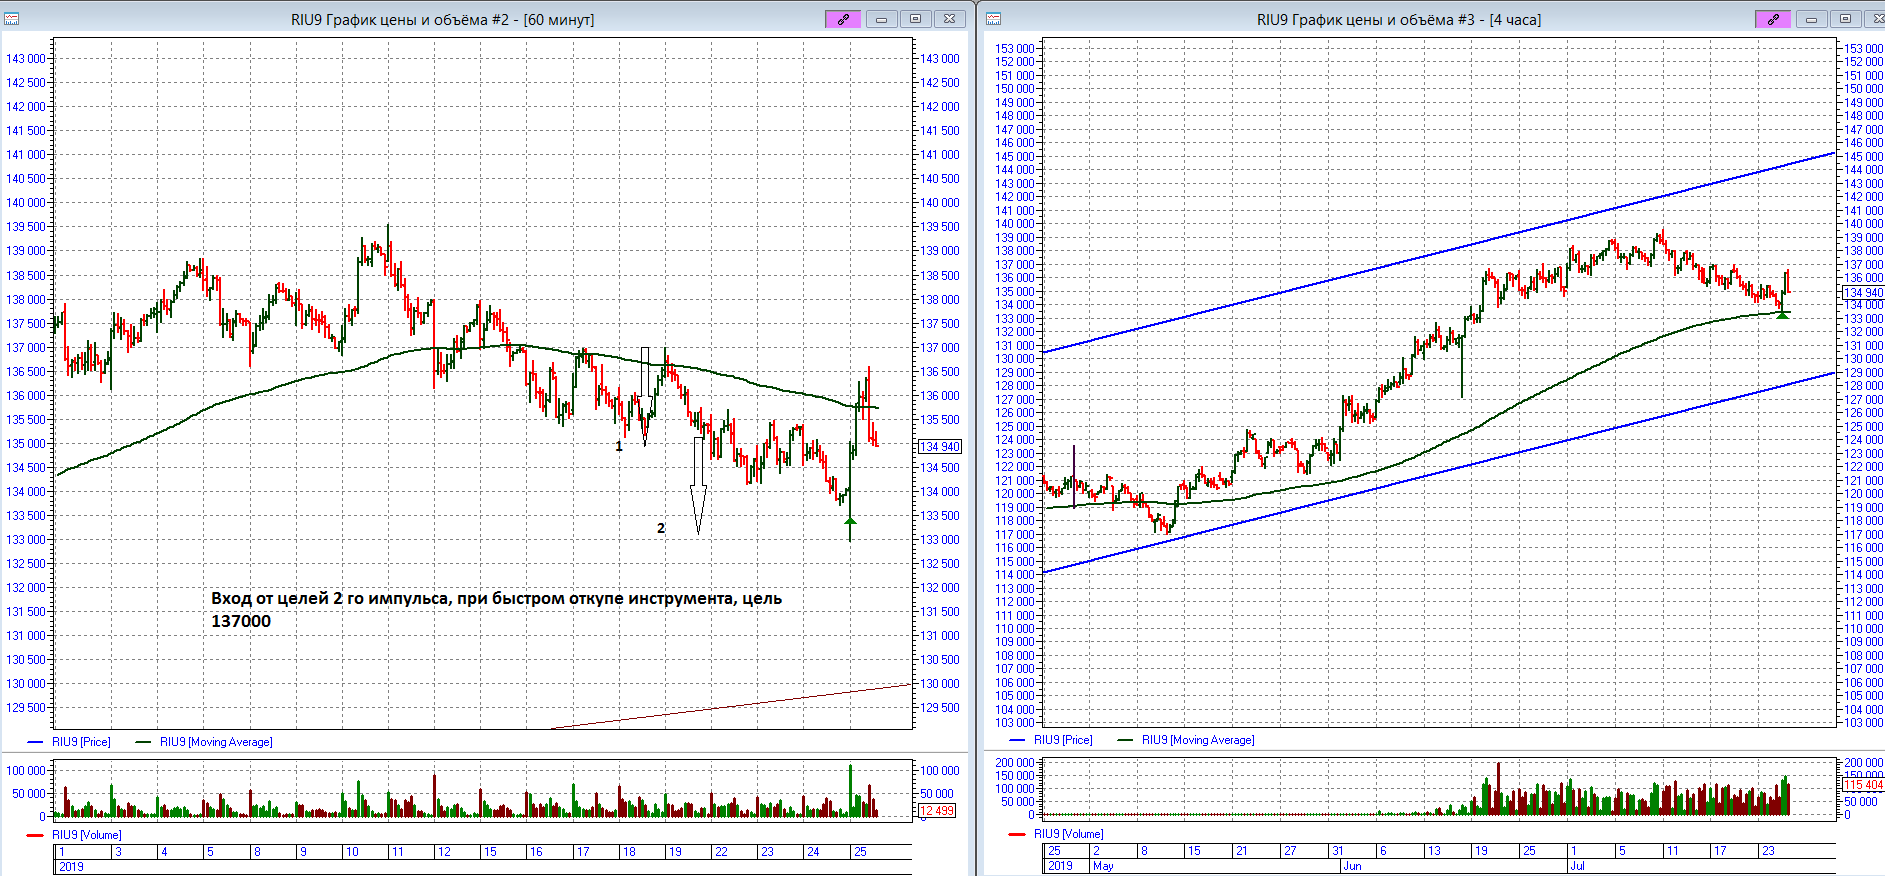
Task: Click RIU9 [Moving Average] legend in the 60-minute chart
Action: click(215, 742)
